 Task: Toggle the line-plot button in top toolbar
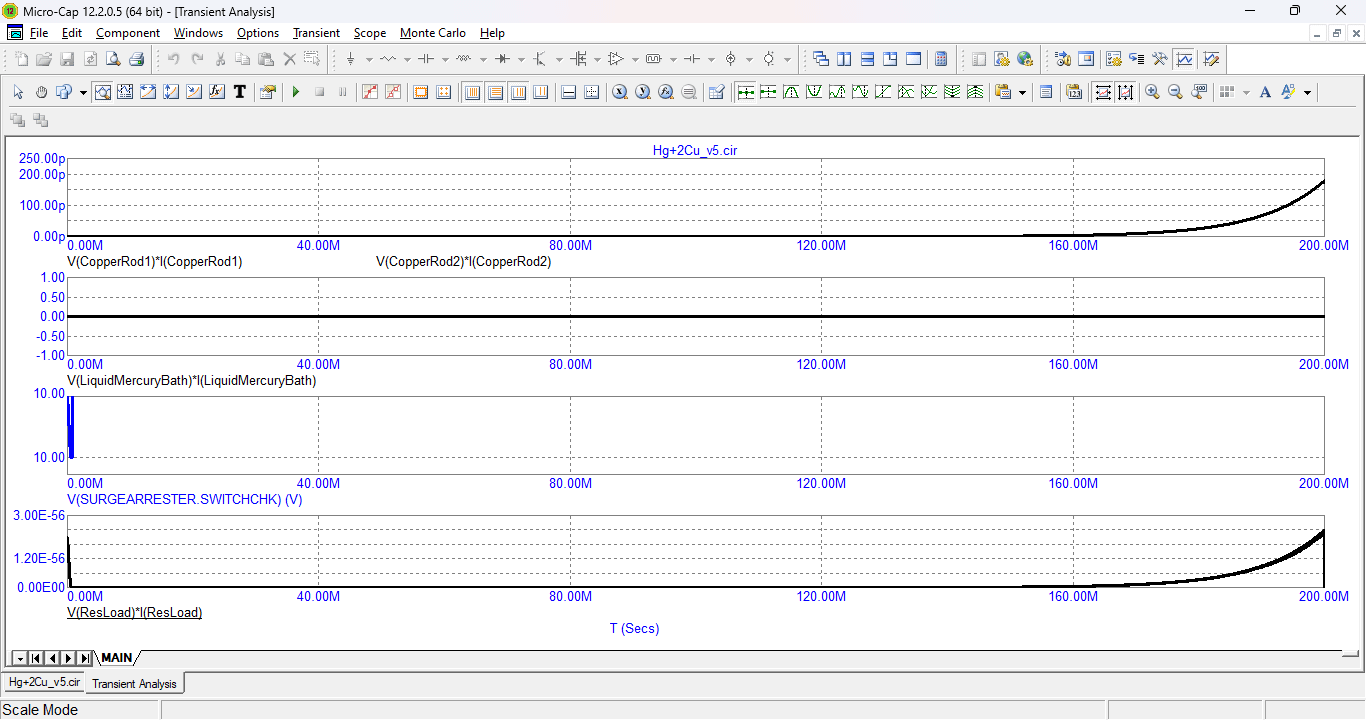click(1185, 59)
